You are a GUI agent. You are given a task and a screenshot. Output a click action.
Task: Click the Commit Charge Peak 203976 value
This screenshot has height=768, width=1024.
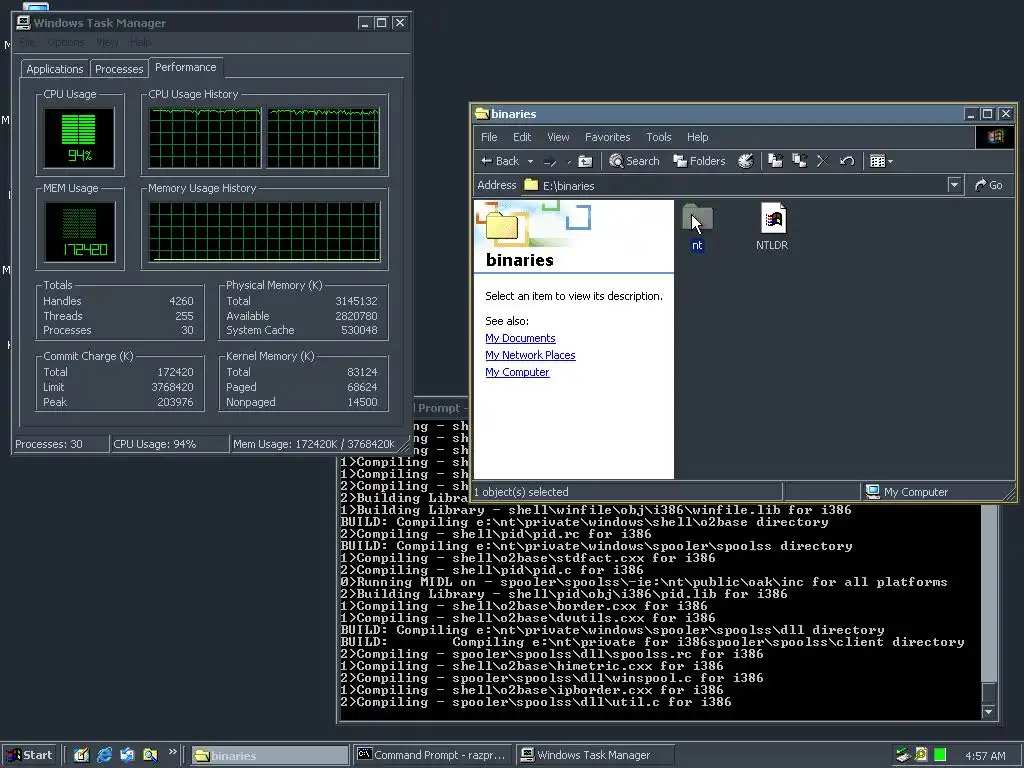pyautogui.click(x=175, y=402)
